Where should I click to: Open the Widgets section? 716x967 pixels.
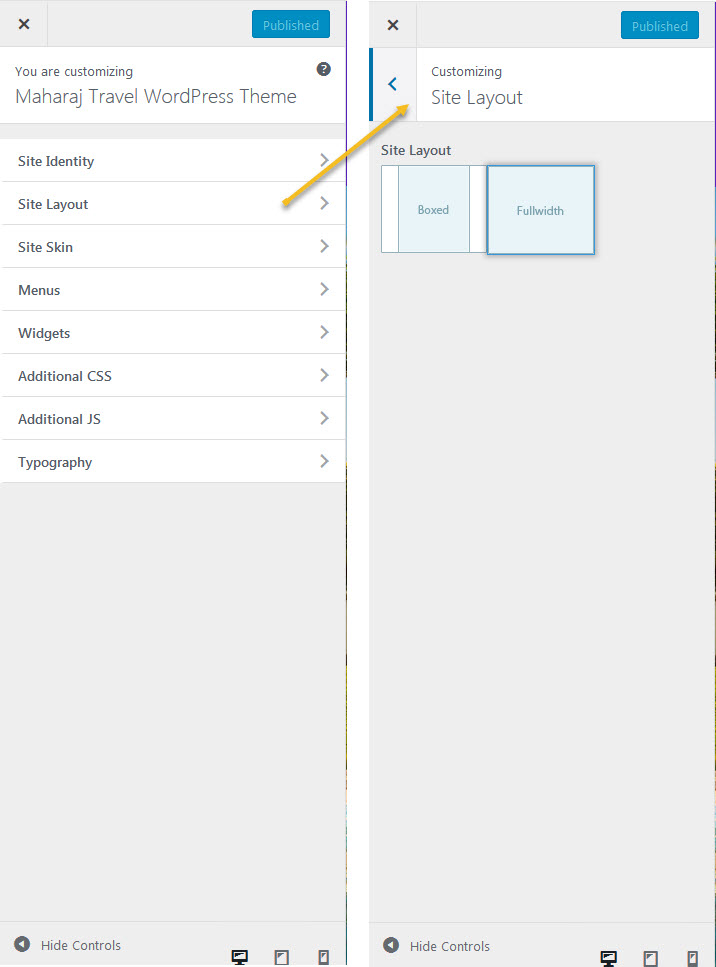173,333
